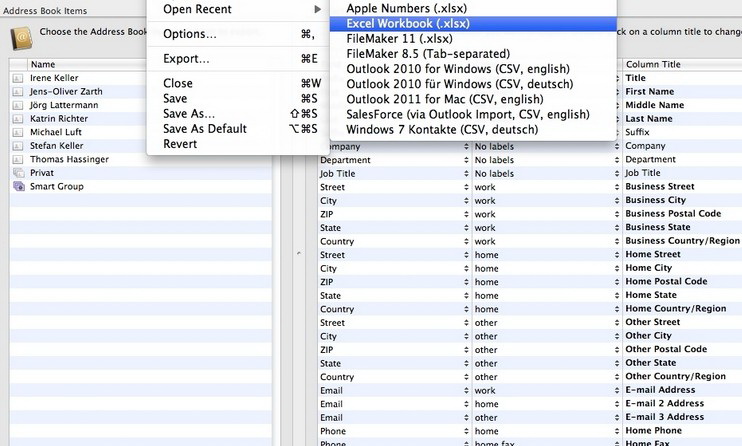Click the Business Postal Code column title
The height and width of the screenshot is (446, 742).
pyautogui.click(x=673, y=214)
